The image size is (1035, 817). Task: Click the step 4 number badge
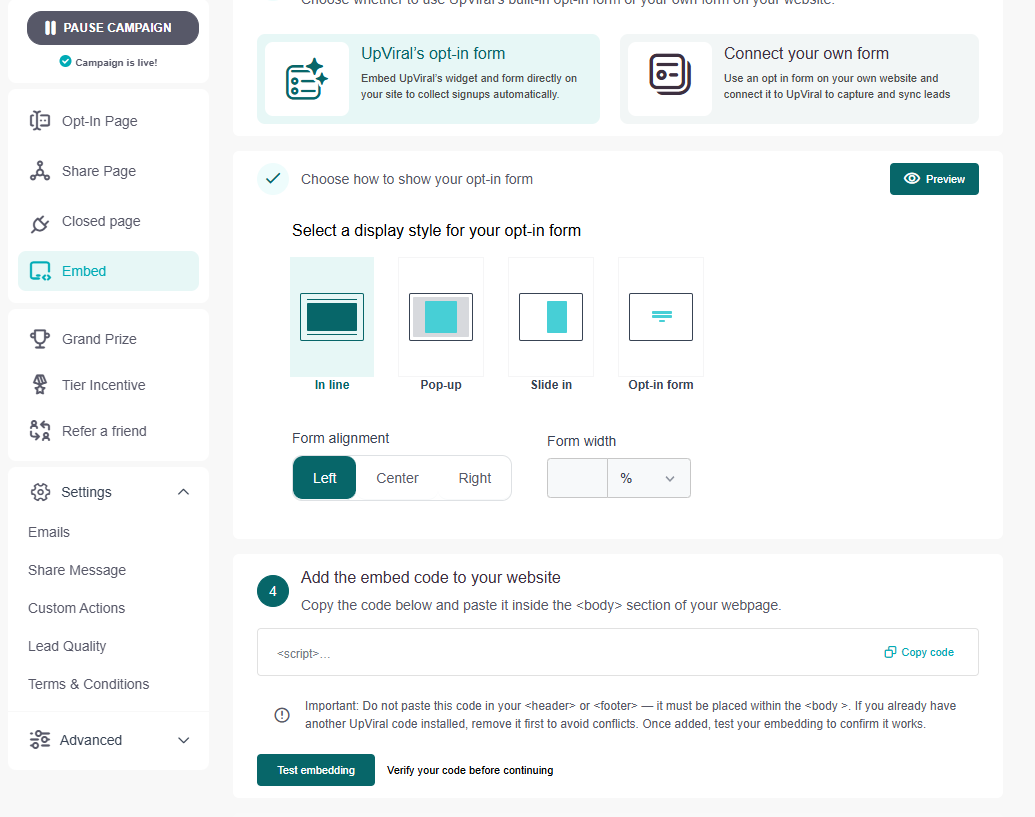coord(273,591)
